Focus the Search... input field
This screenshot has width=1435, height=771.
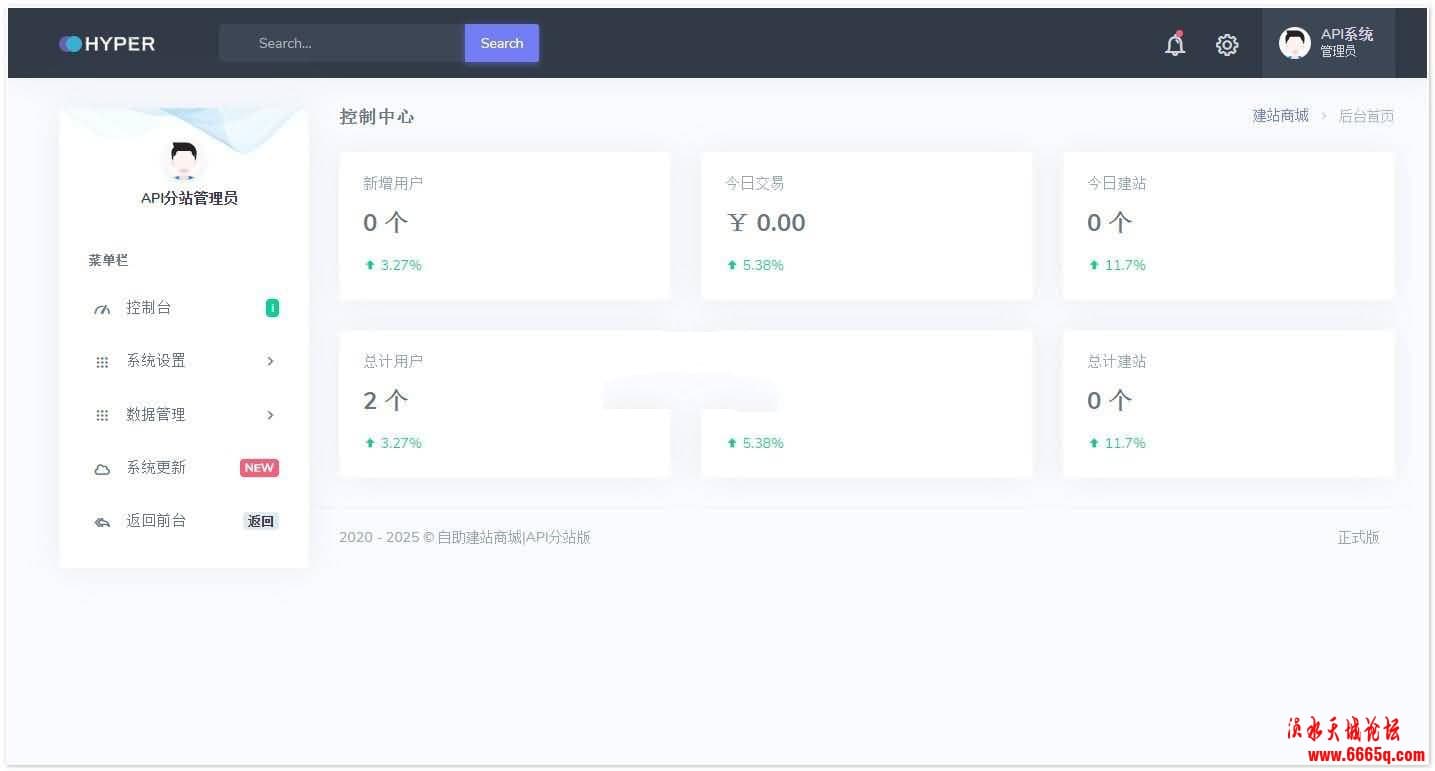click(x=342, y=43)
